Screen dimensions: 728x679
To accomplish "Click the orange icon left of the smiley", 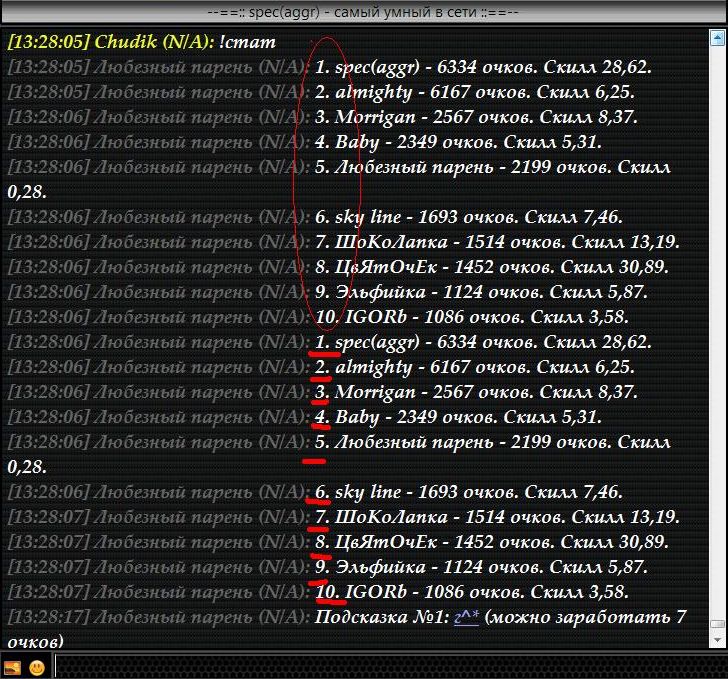I will tap(14, 666).
